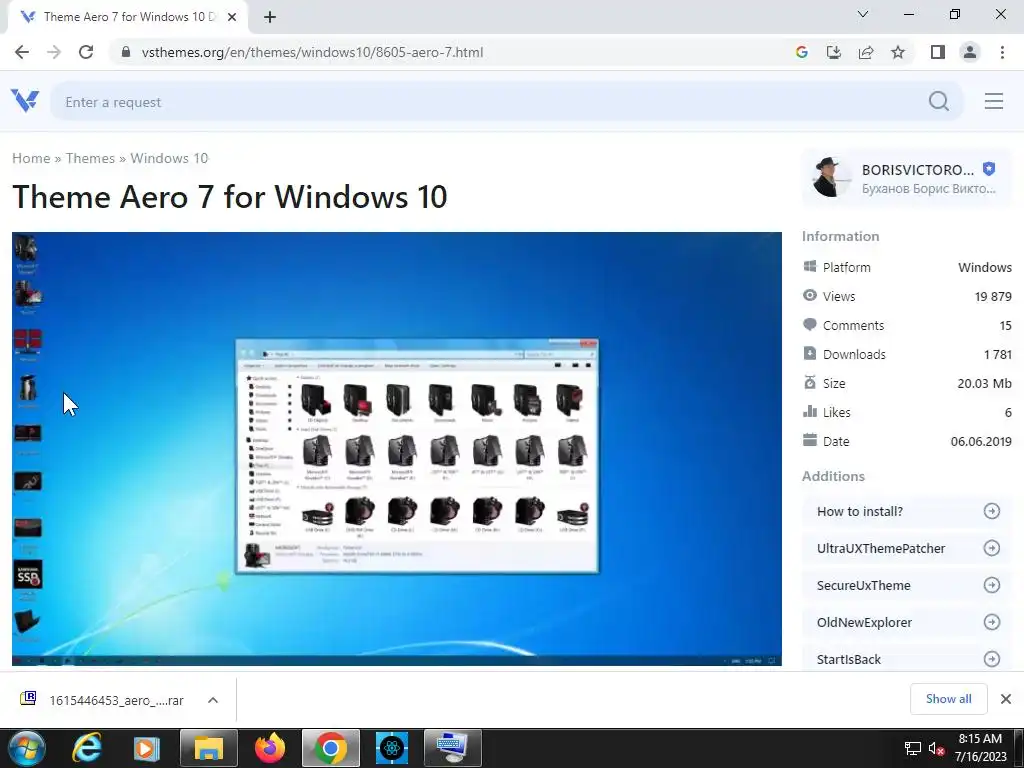Click the Size value 20.03 Mb

pos(984,383)
